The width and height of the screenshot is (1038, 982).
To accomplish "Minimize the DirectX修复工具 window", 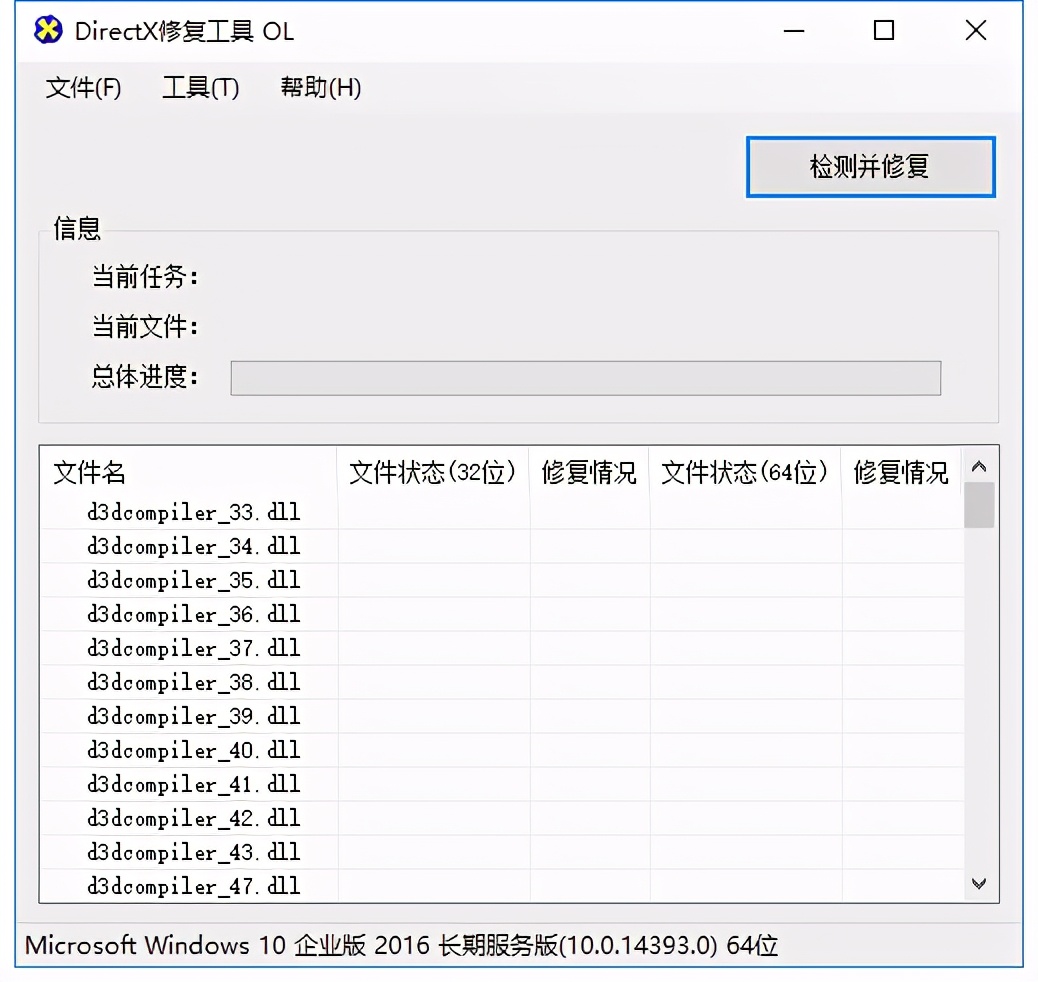I will pyautogui.click(x=794, y=30).
